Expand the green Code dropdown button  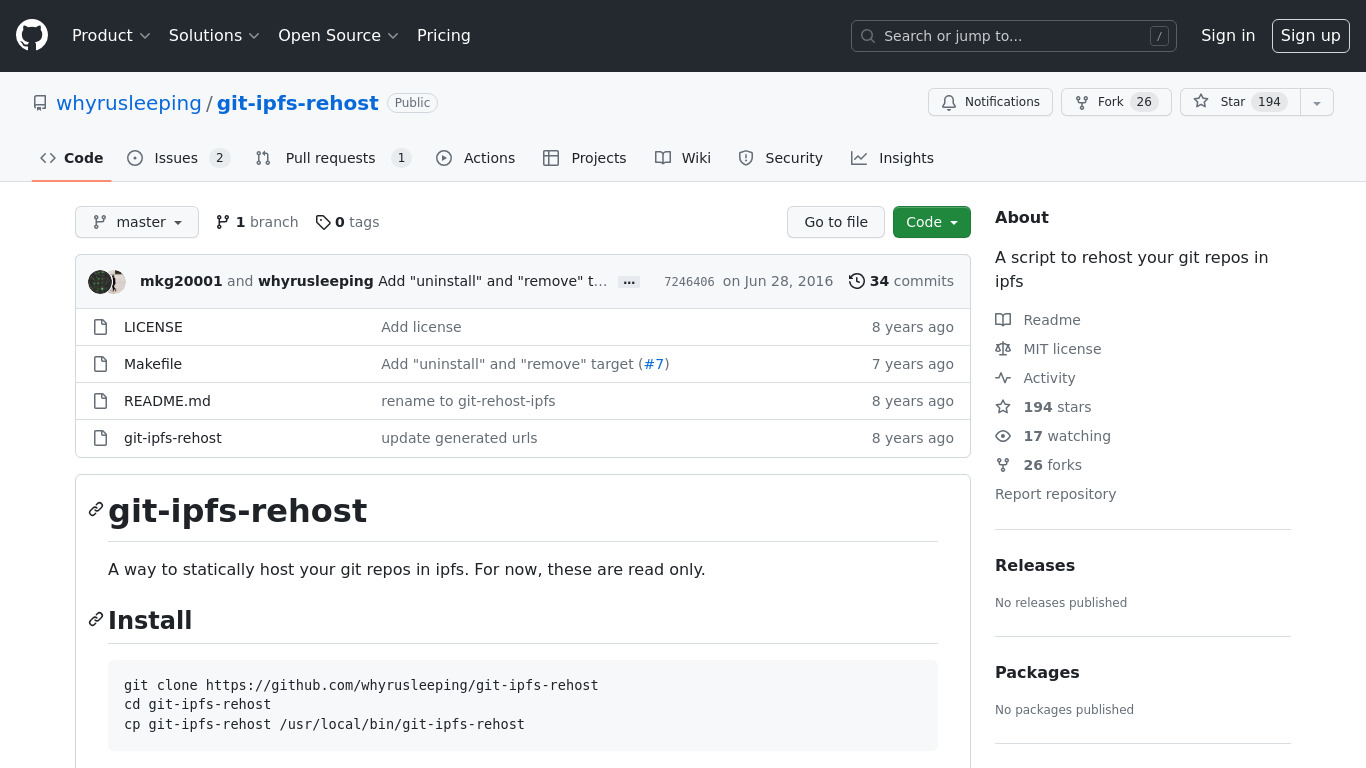click(x=931, y=222)
